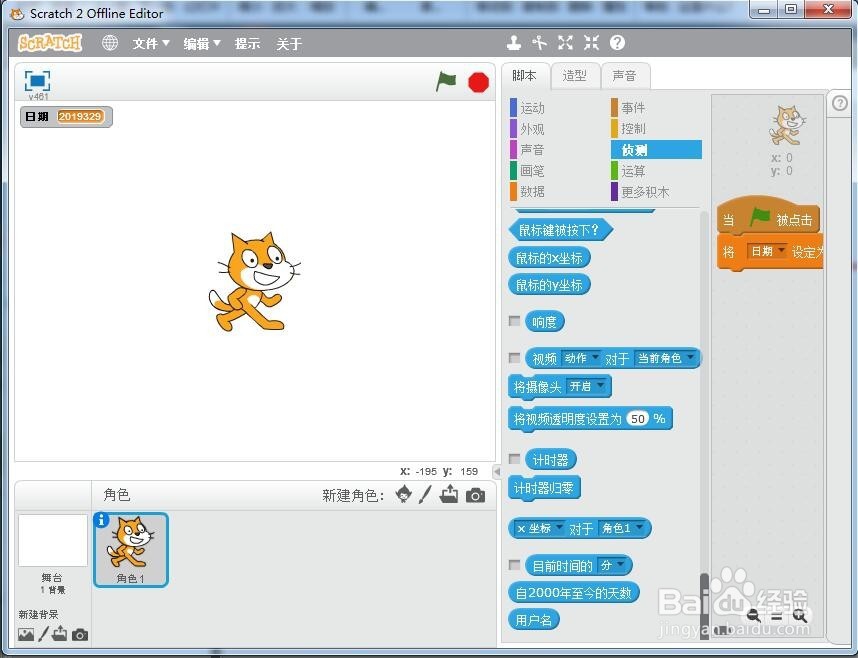Paint a new backdrop icon
The width and height of the screenshot is (858, 658).
tap(43, 634)
